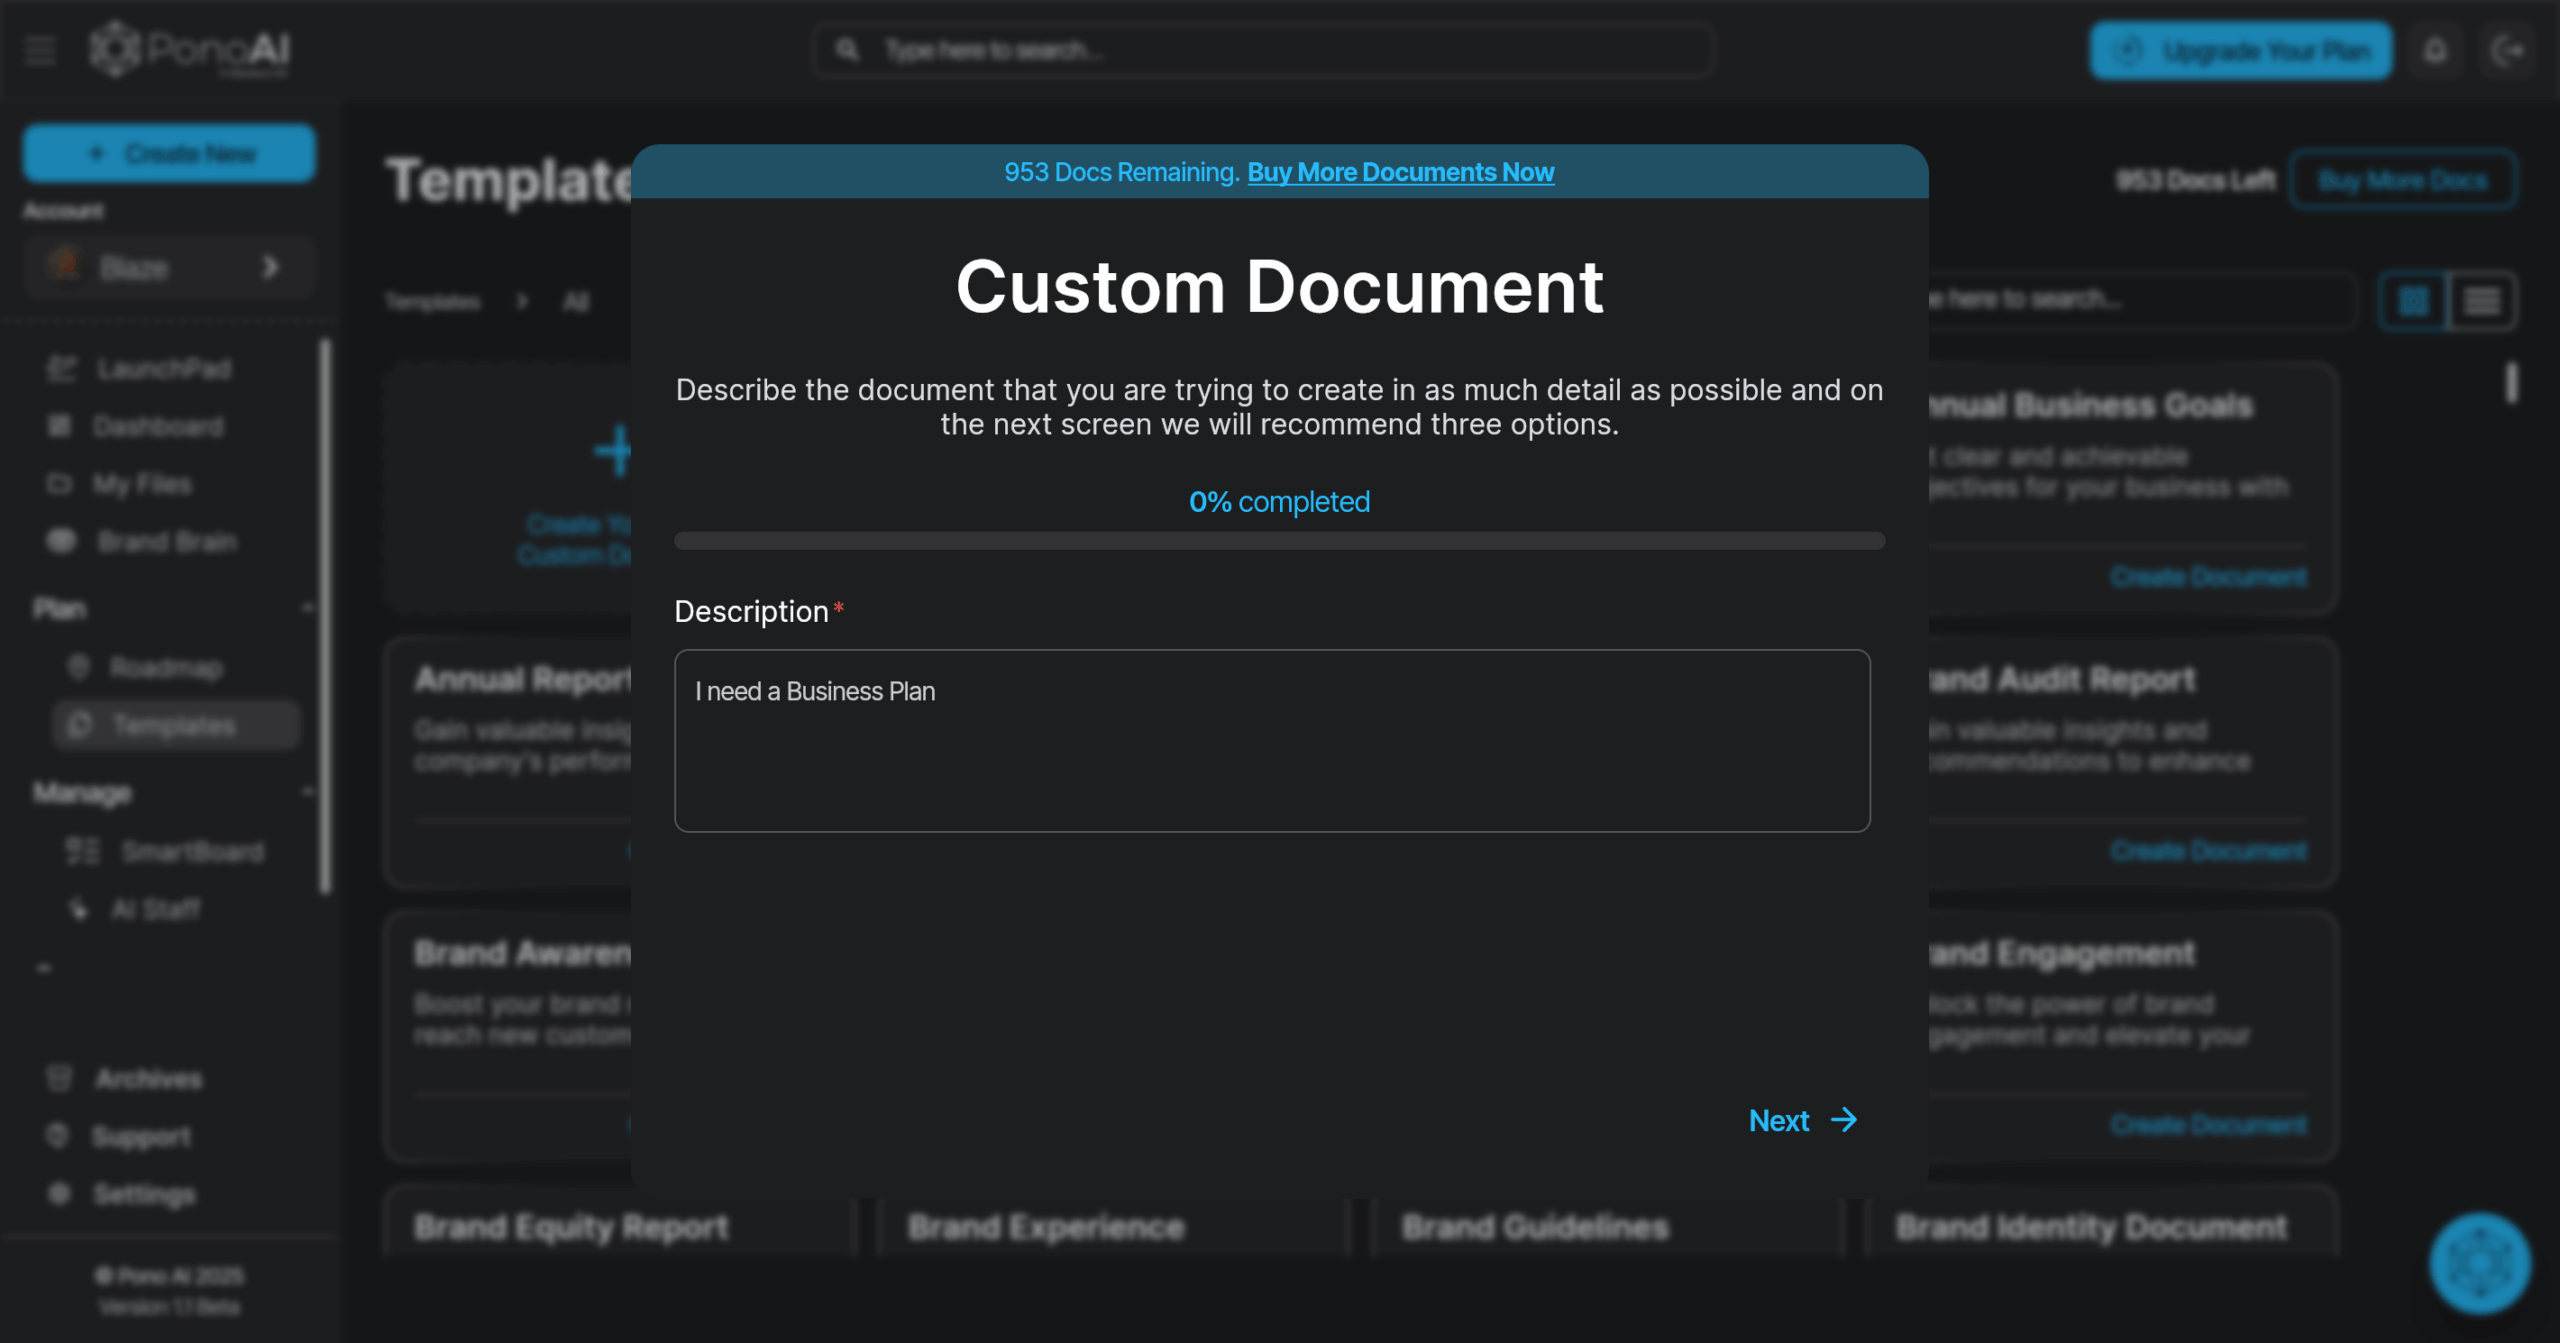This screenshot has width=2560, height=1343.
Task: Switch to list view
Action: (2482, 300)
